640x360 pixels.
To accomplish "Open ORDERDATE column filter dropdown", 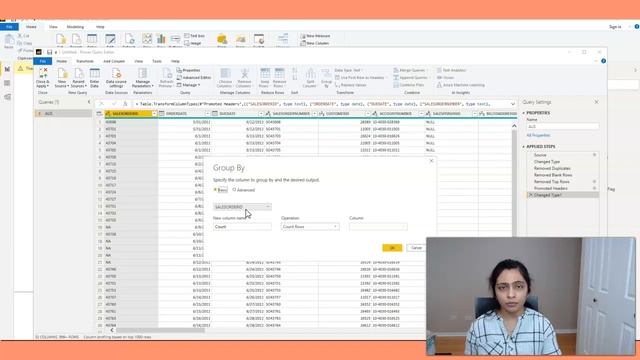I will [x=207, y=113].
